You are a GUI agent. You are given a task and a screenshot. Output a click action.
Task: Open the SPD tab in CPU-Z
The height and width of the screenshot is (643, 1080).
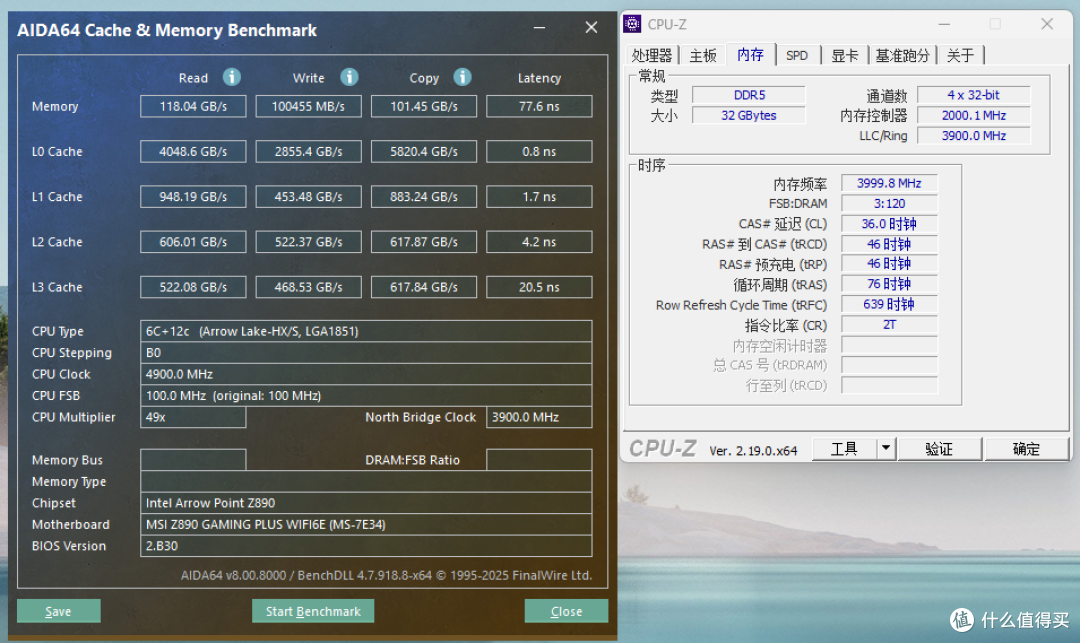click(797, 55)
